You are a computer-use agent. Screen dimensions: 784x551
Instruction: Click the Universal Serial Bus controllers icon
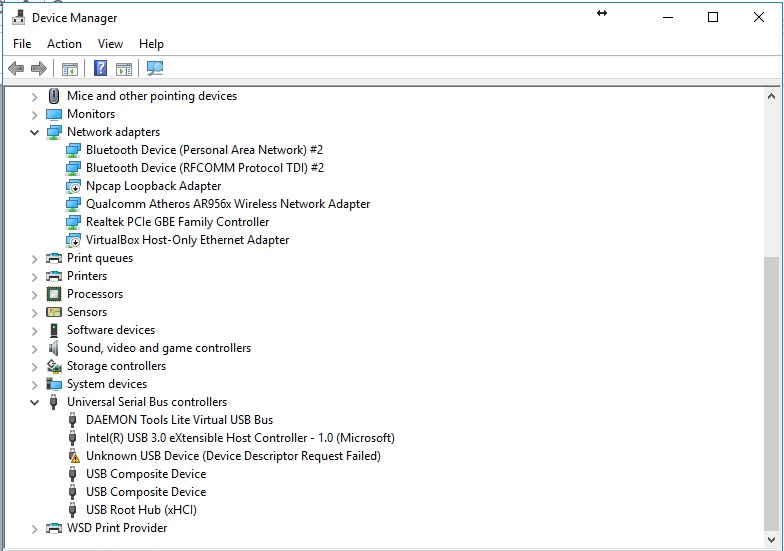[x=54, y=402]
